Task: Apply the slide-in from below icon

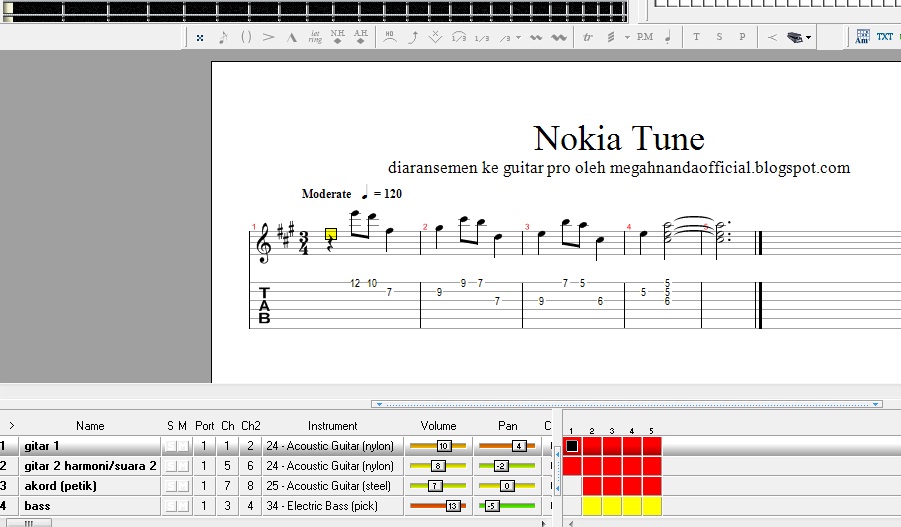Action: 505,38
